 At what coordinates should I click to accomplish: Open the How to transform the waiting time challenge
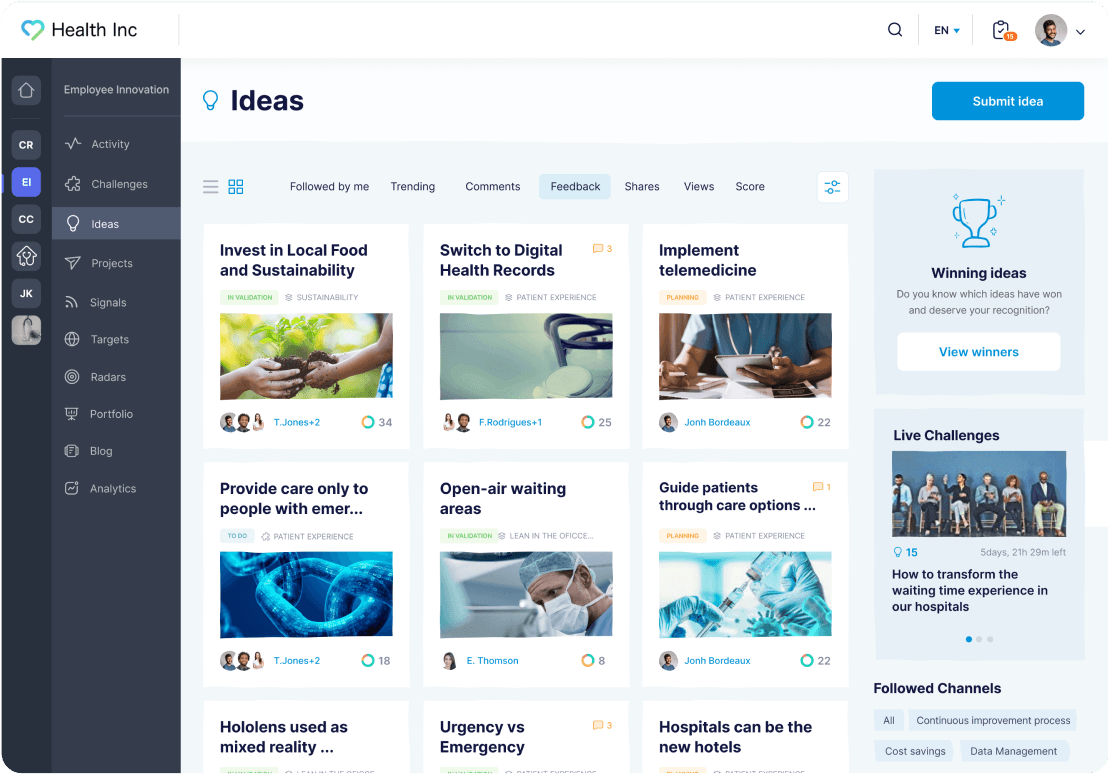tap(970, 590)
